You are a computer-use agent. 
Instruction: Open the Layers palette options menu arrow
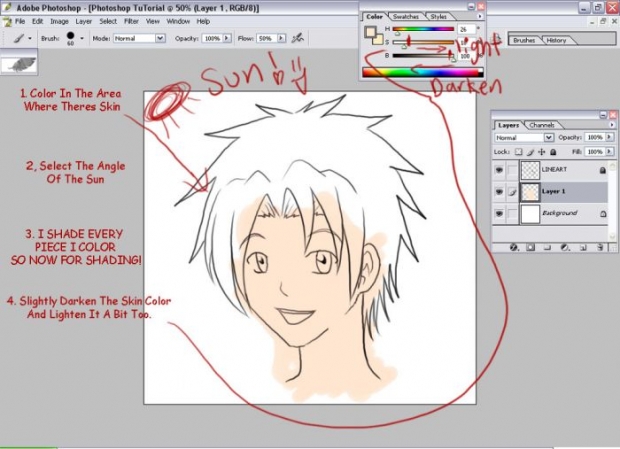click(x=612, y=125)
